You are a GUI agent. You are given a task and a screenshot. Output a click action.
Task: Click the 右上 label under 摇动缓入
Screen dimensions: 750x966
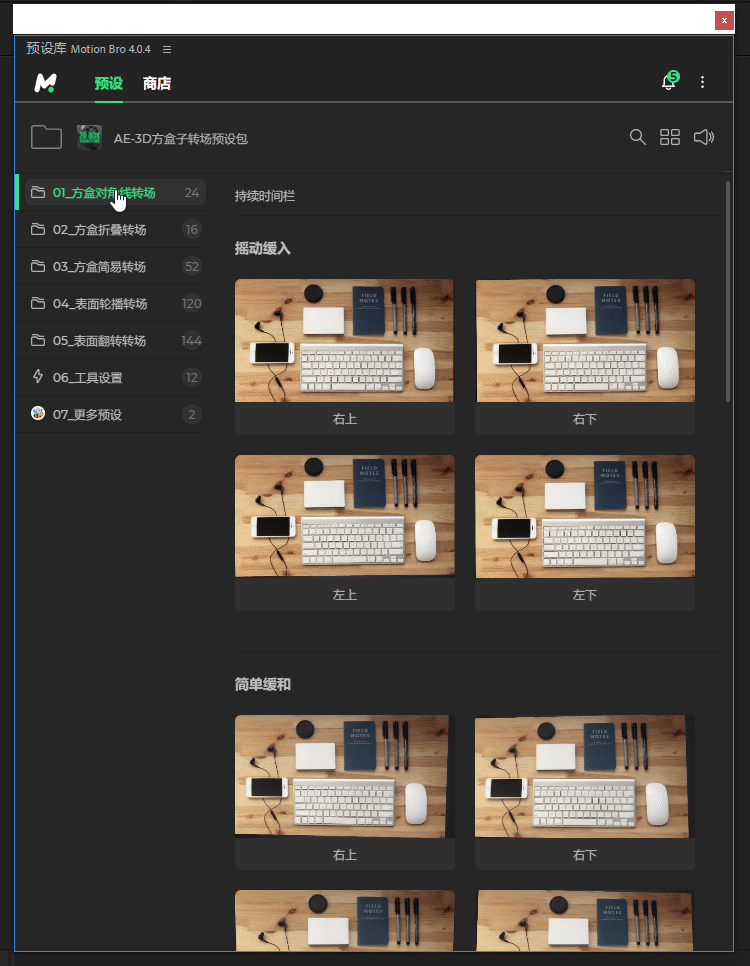pyautogui.click(x=344, y=419)
